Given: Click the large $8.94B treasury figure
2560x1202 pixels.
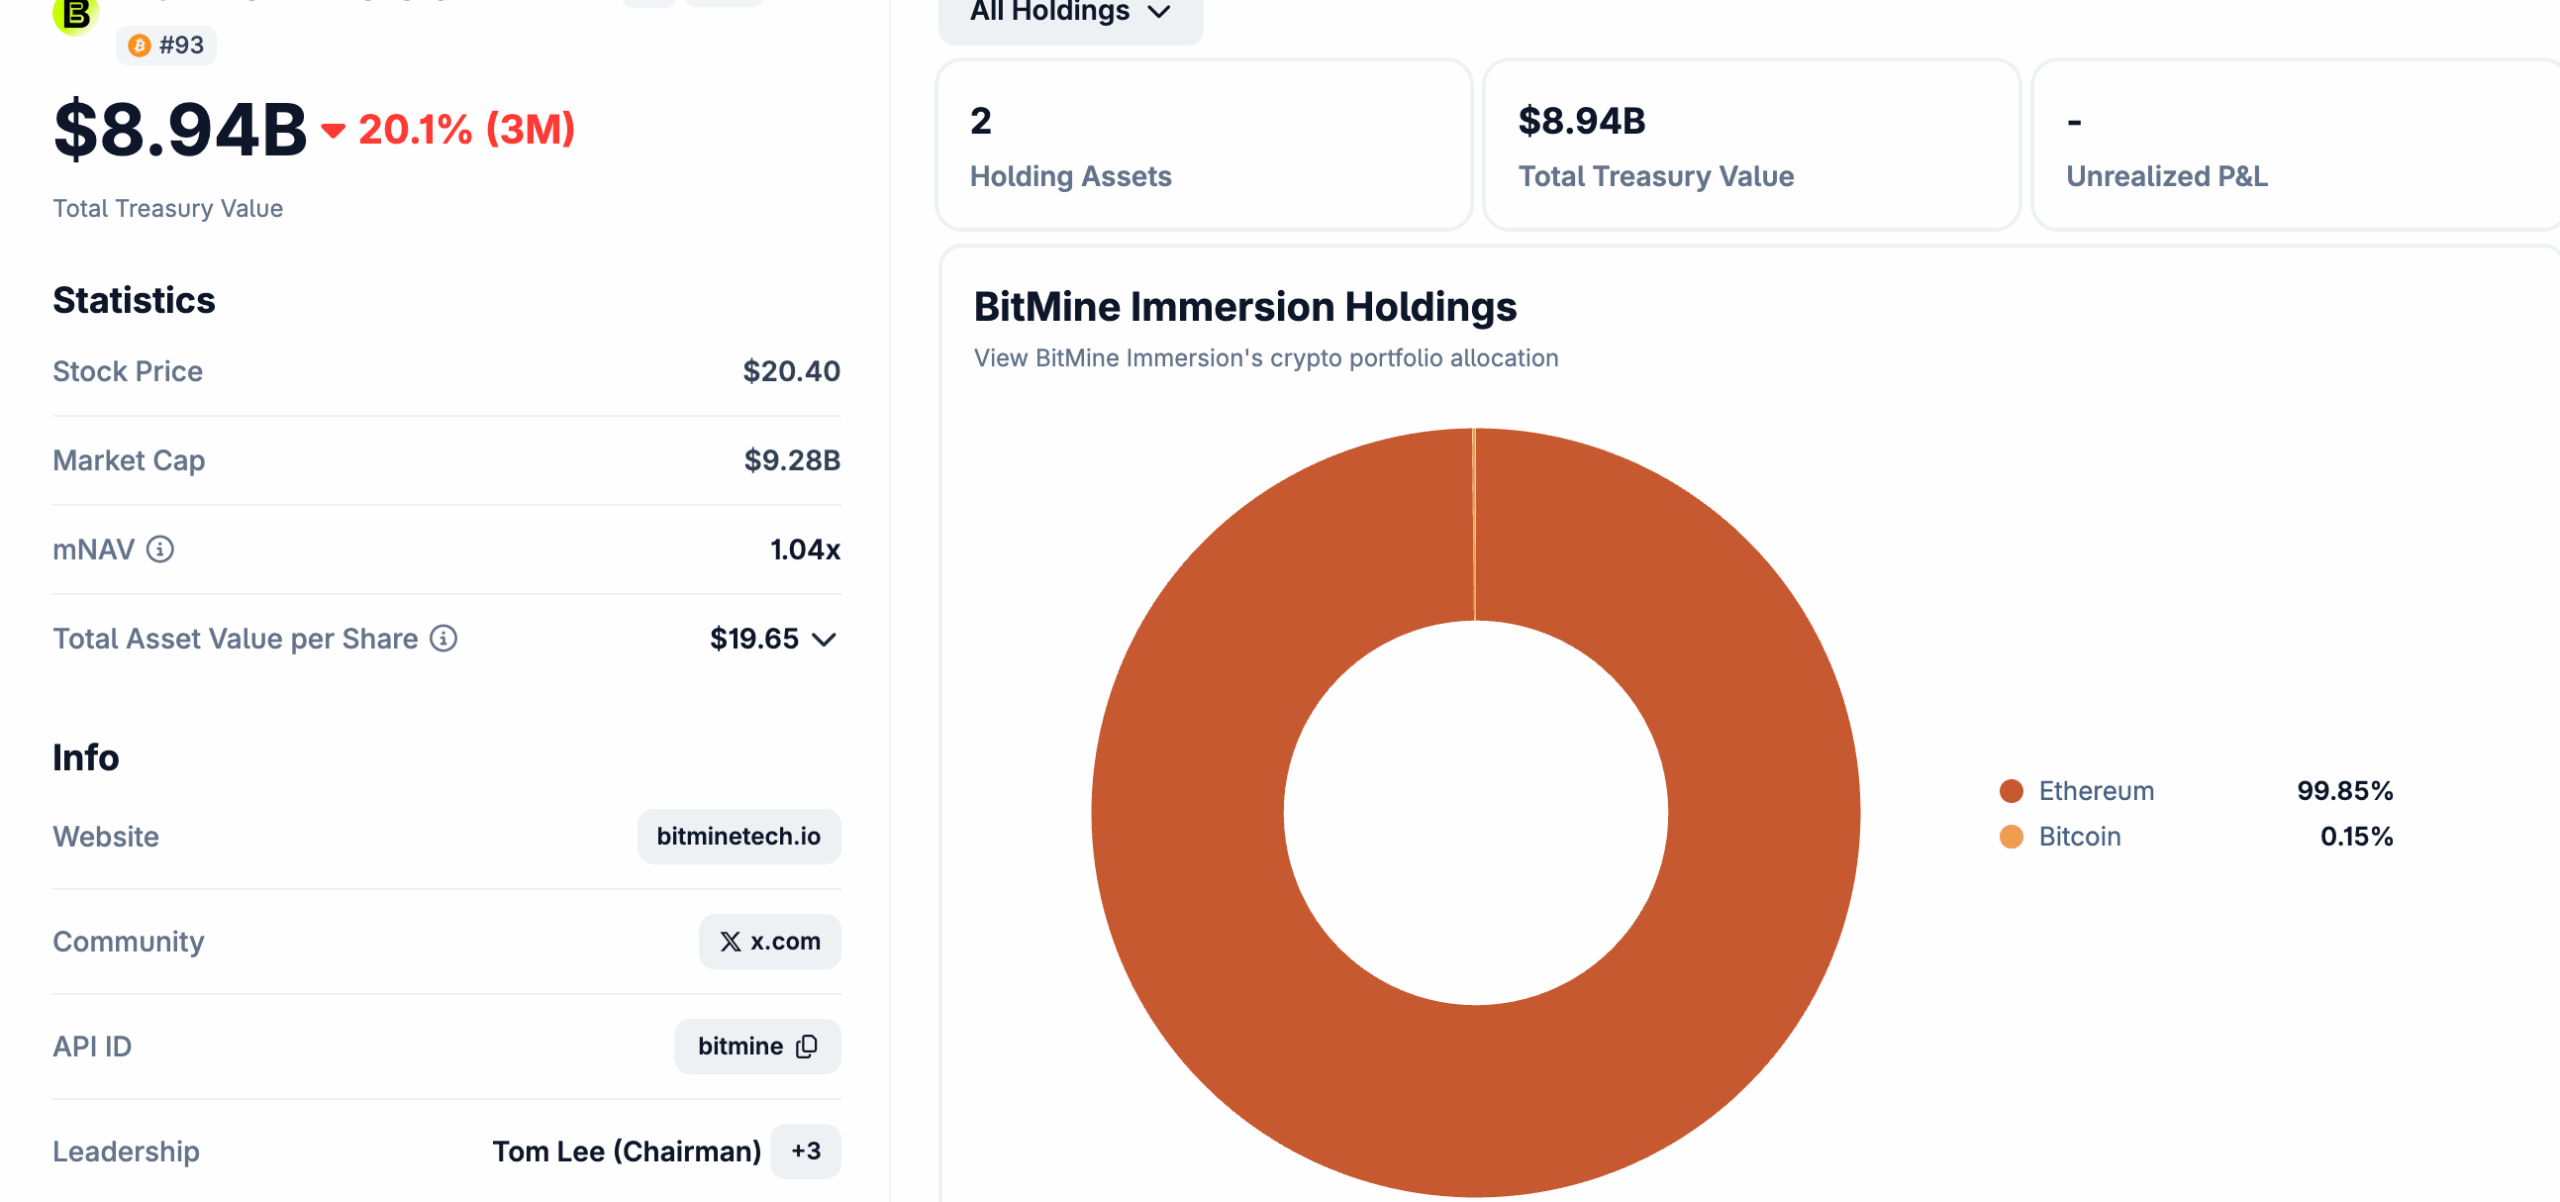Looking at the screenshot, I should (x=180, y=130).
